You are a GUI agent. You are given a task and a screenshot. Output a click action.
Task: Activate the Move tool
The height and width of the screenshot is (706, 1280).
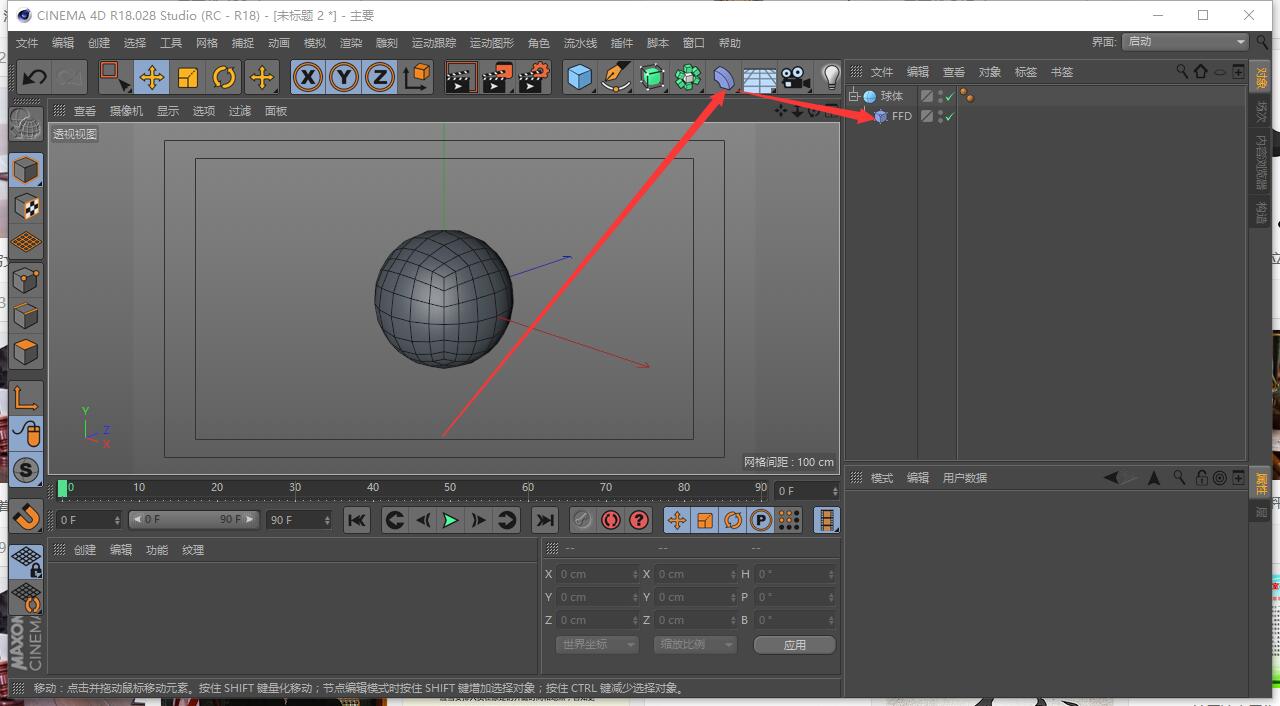152,77
